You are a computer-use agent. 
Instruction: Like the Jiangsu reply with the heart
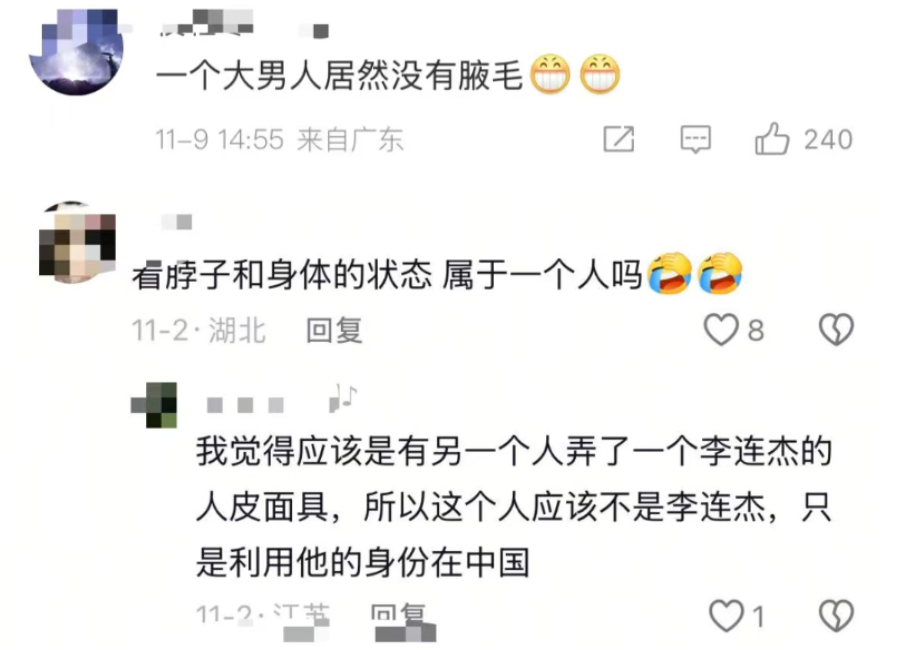coord(727,616)
